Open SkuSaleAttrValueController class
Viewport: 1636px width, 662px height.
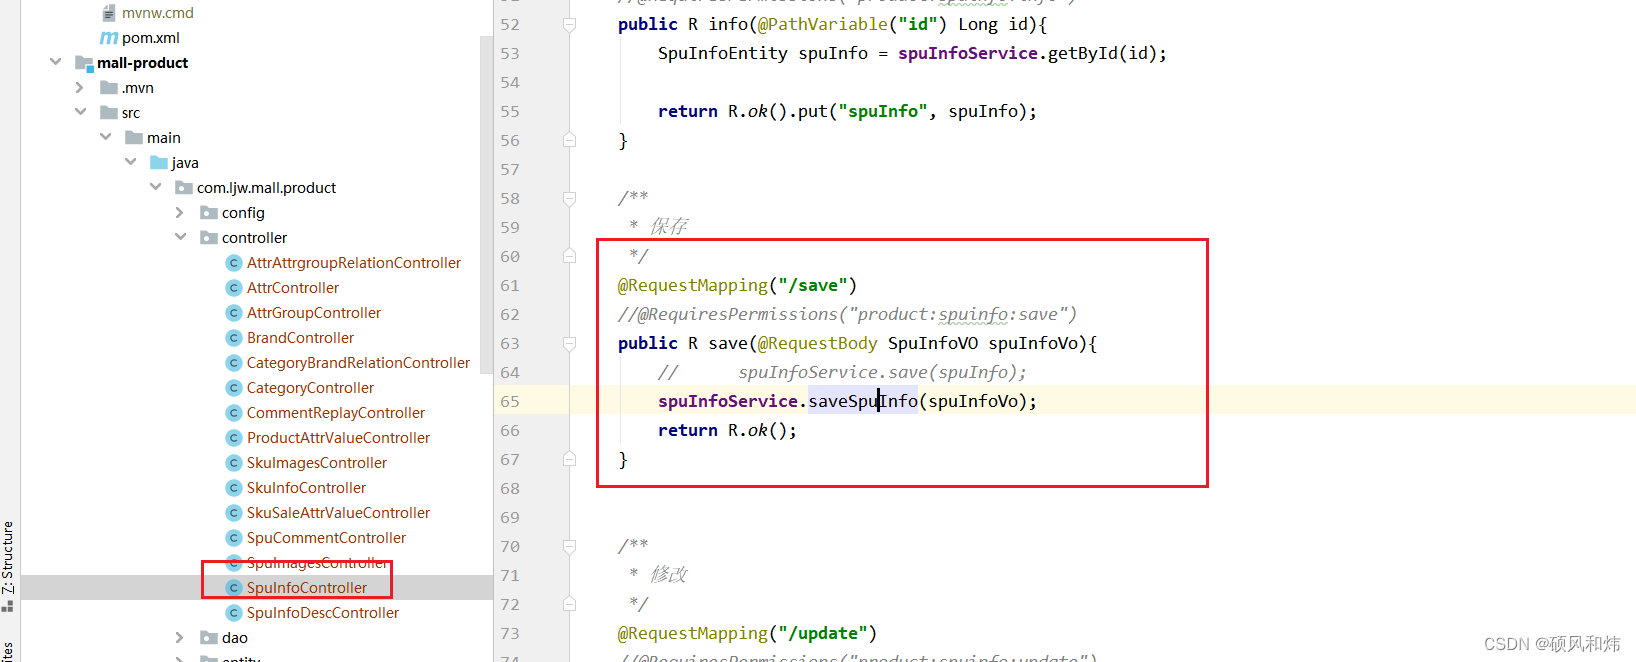pos(338,512)
